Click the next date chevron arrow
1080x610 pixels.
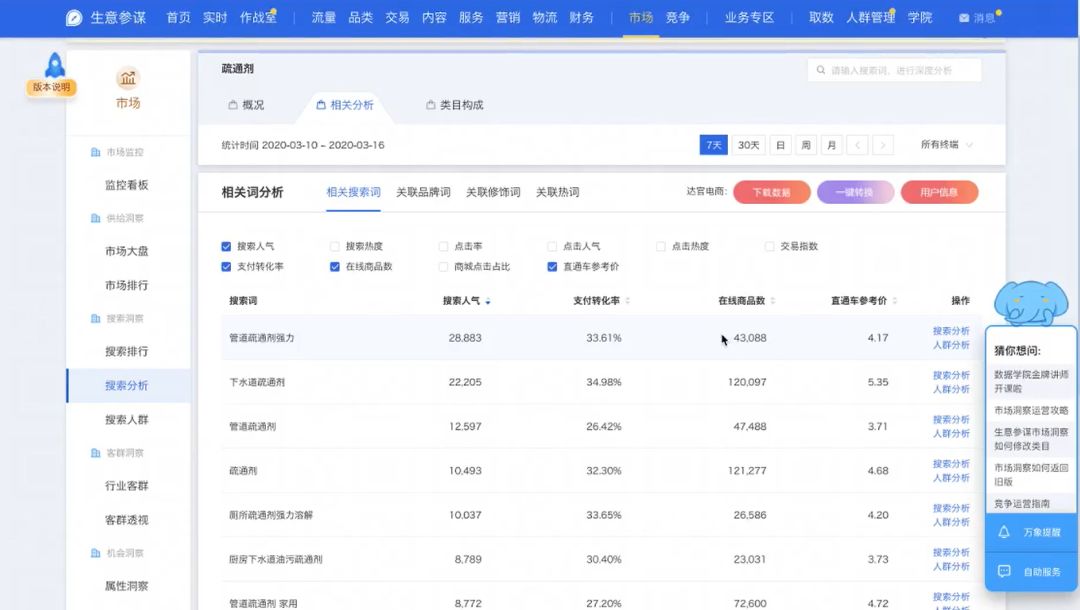[x=882, y=144]
